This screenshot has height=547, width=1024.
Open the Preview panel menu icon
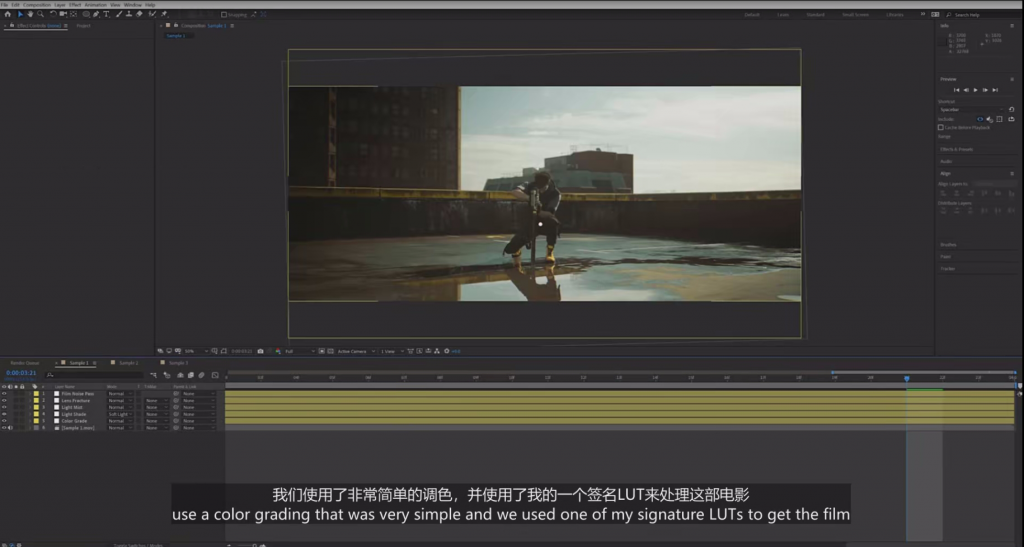tap(1012, 79)
